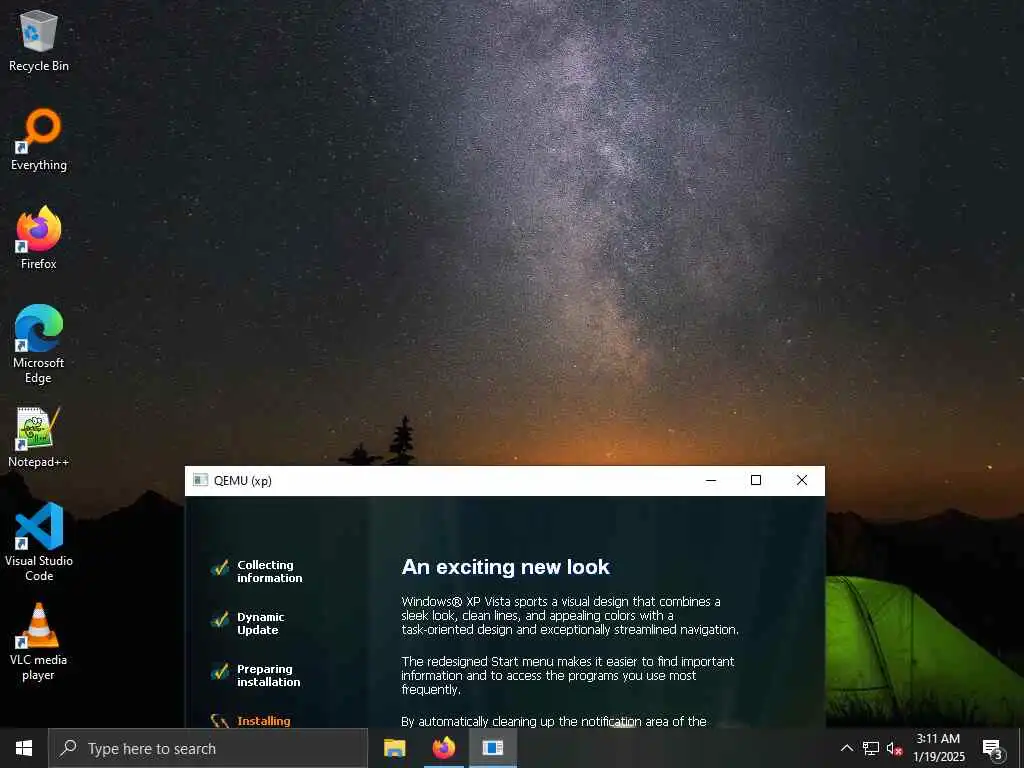The height and width of the screenshot is (768, 1024).
Task: Launch the Everything search shortcut
Action: 39,140
